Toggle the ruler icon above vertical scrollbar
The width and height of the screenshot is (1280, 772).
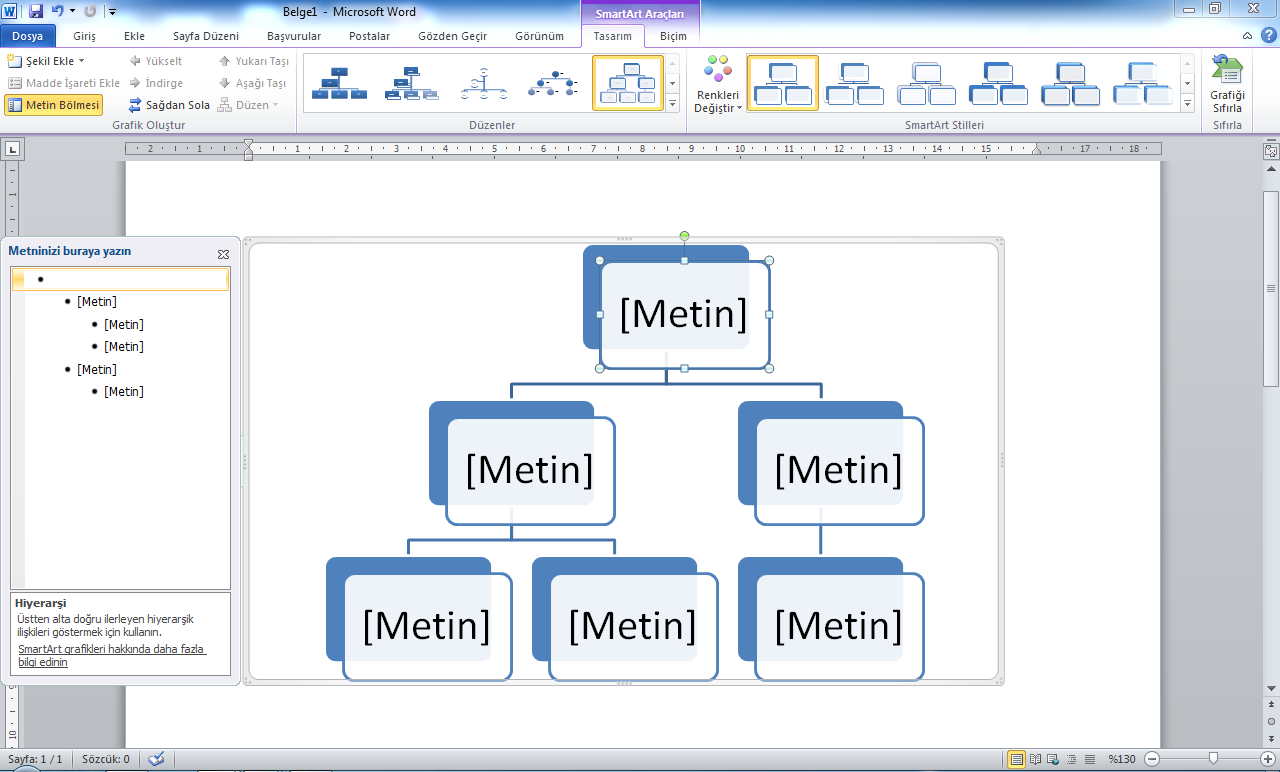(1271, 152)
